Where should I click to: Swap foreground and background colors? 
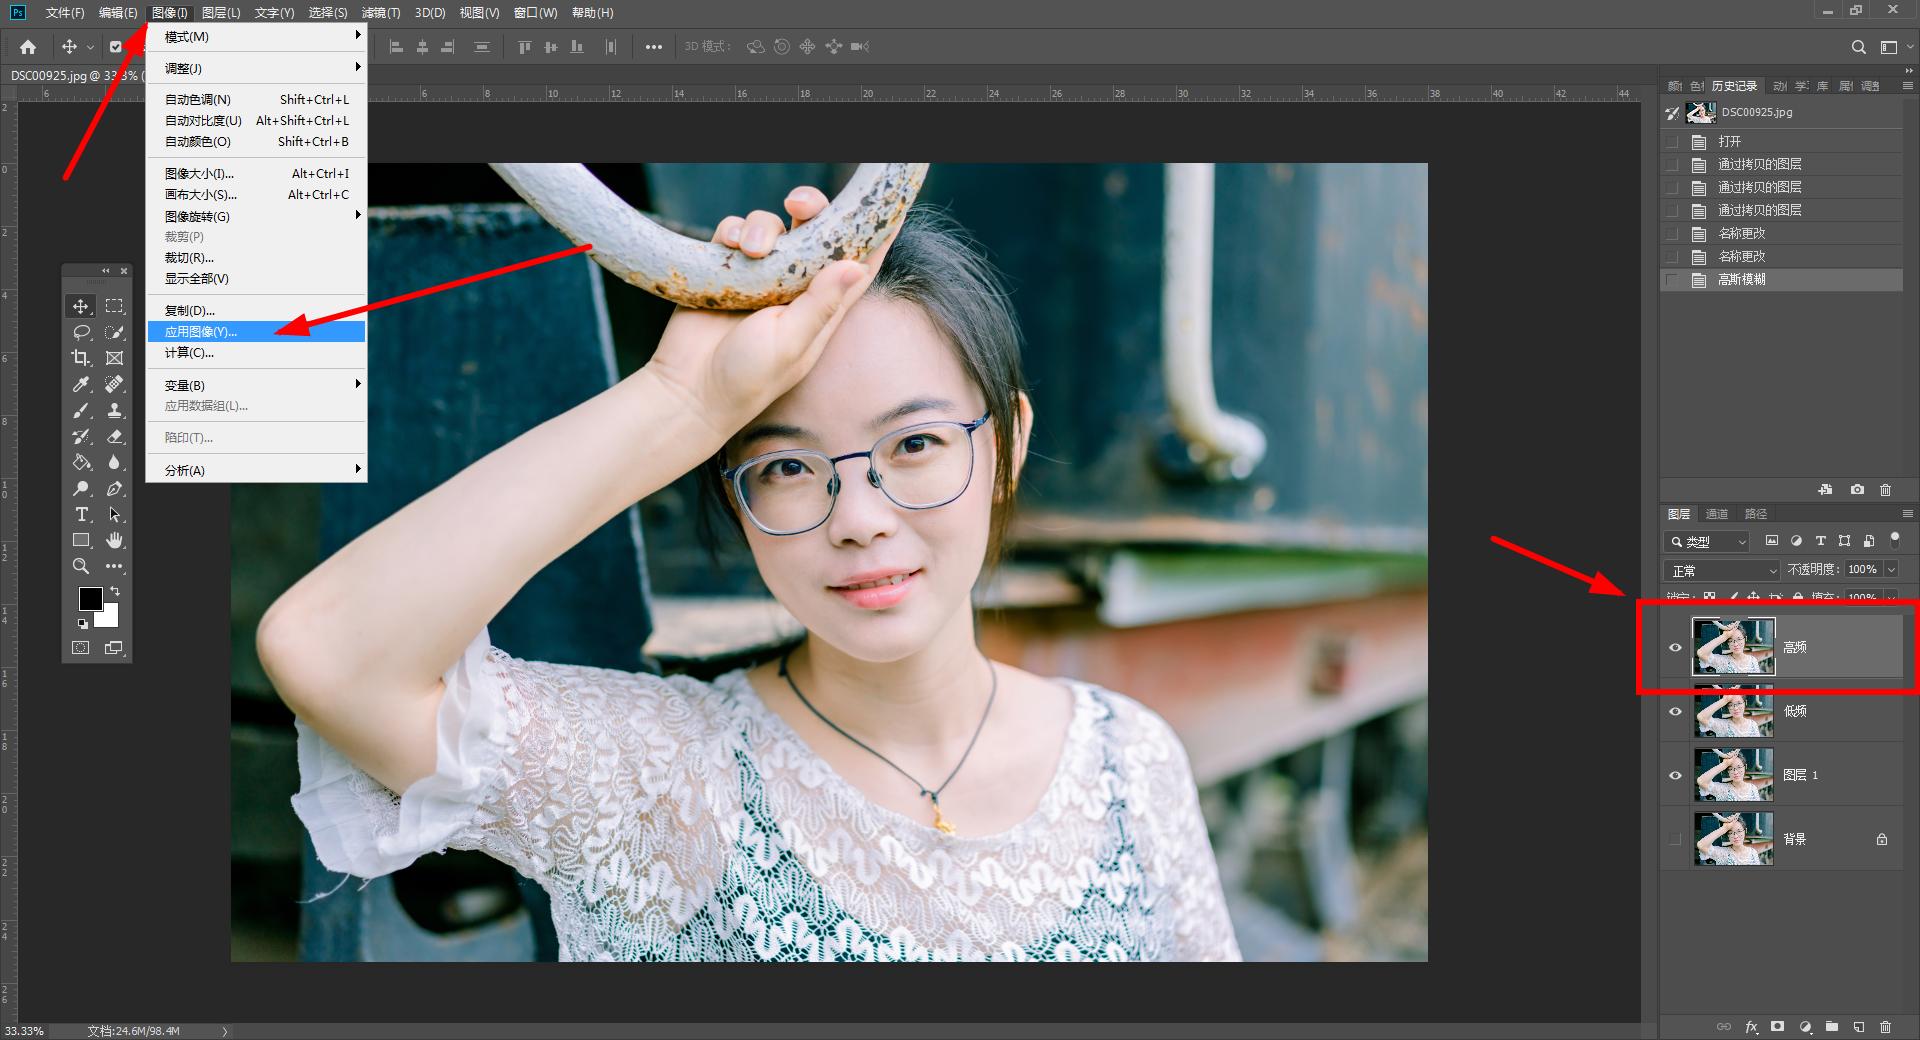(x=115, y=592)
